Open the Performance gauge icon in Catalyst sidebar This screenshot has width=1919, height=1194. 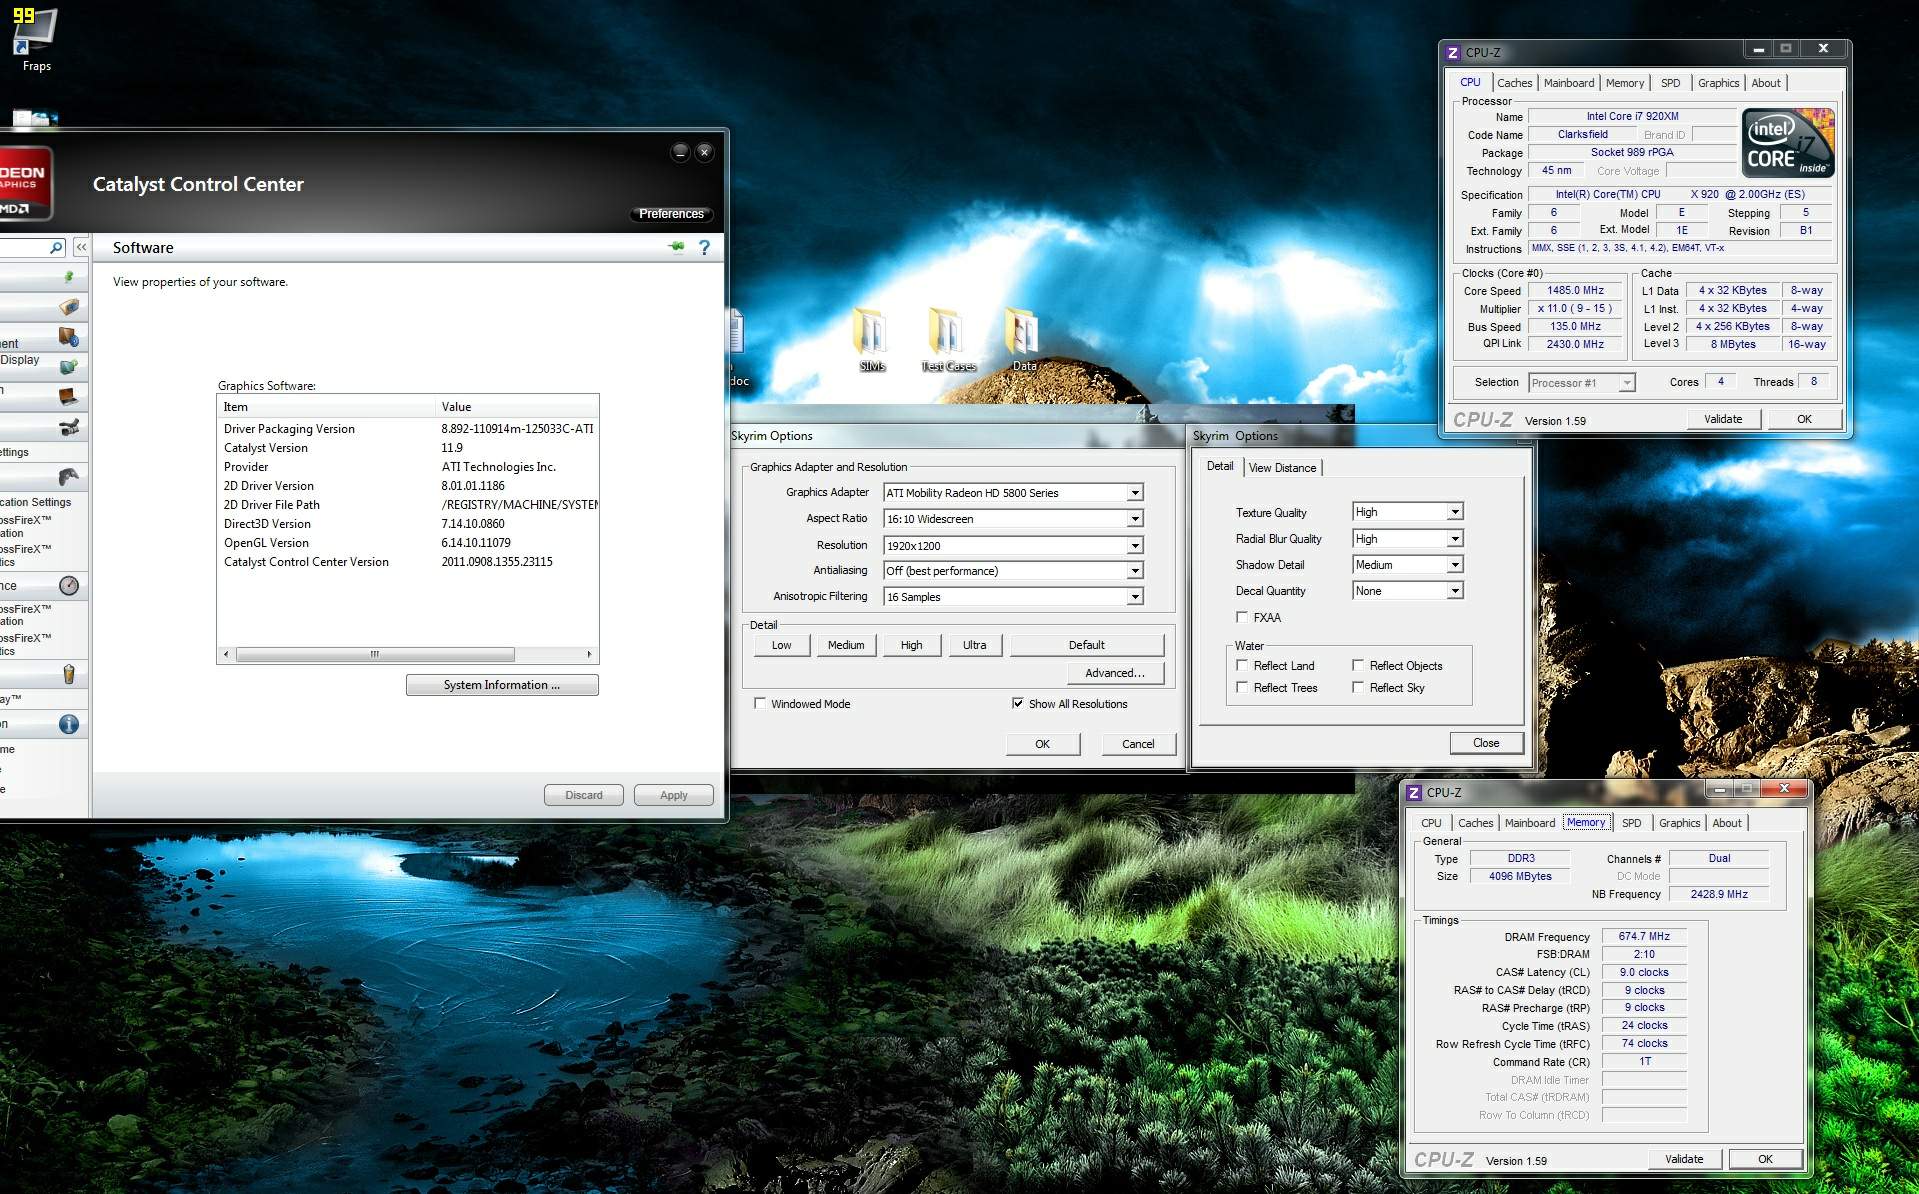tap(69, 585)
